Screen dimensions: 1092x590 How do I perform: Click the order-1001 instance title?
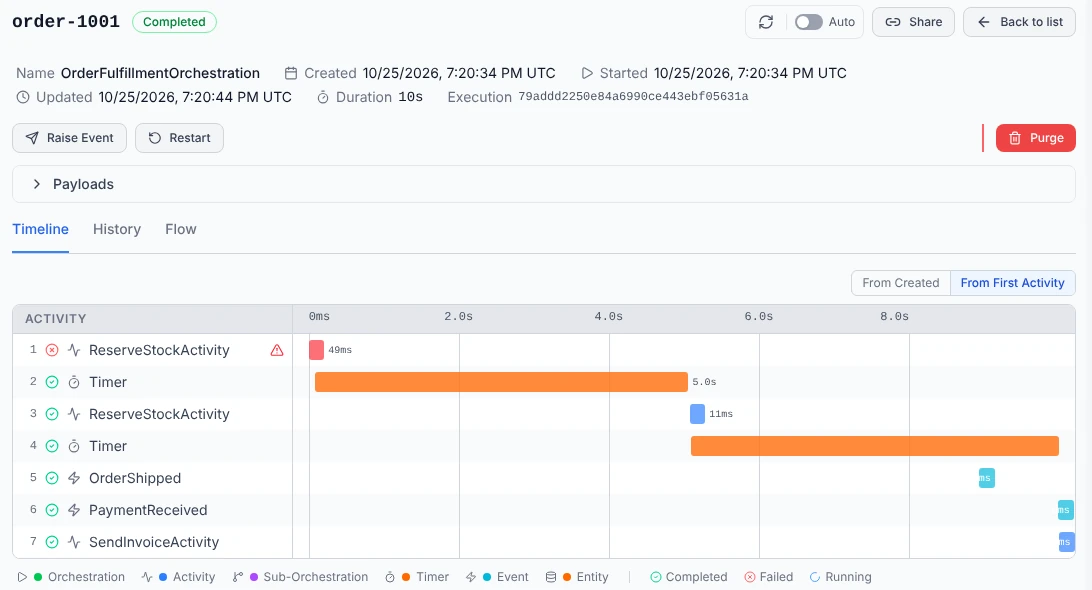tap(66, 22)
